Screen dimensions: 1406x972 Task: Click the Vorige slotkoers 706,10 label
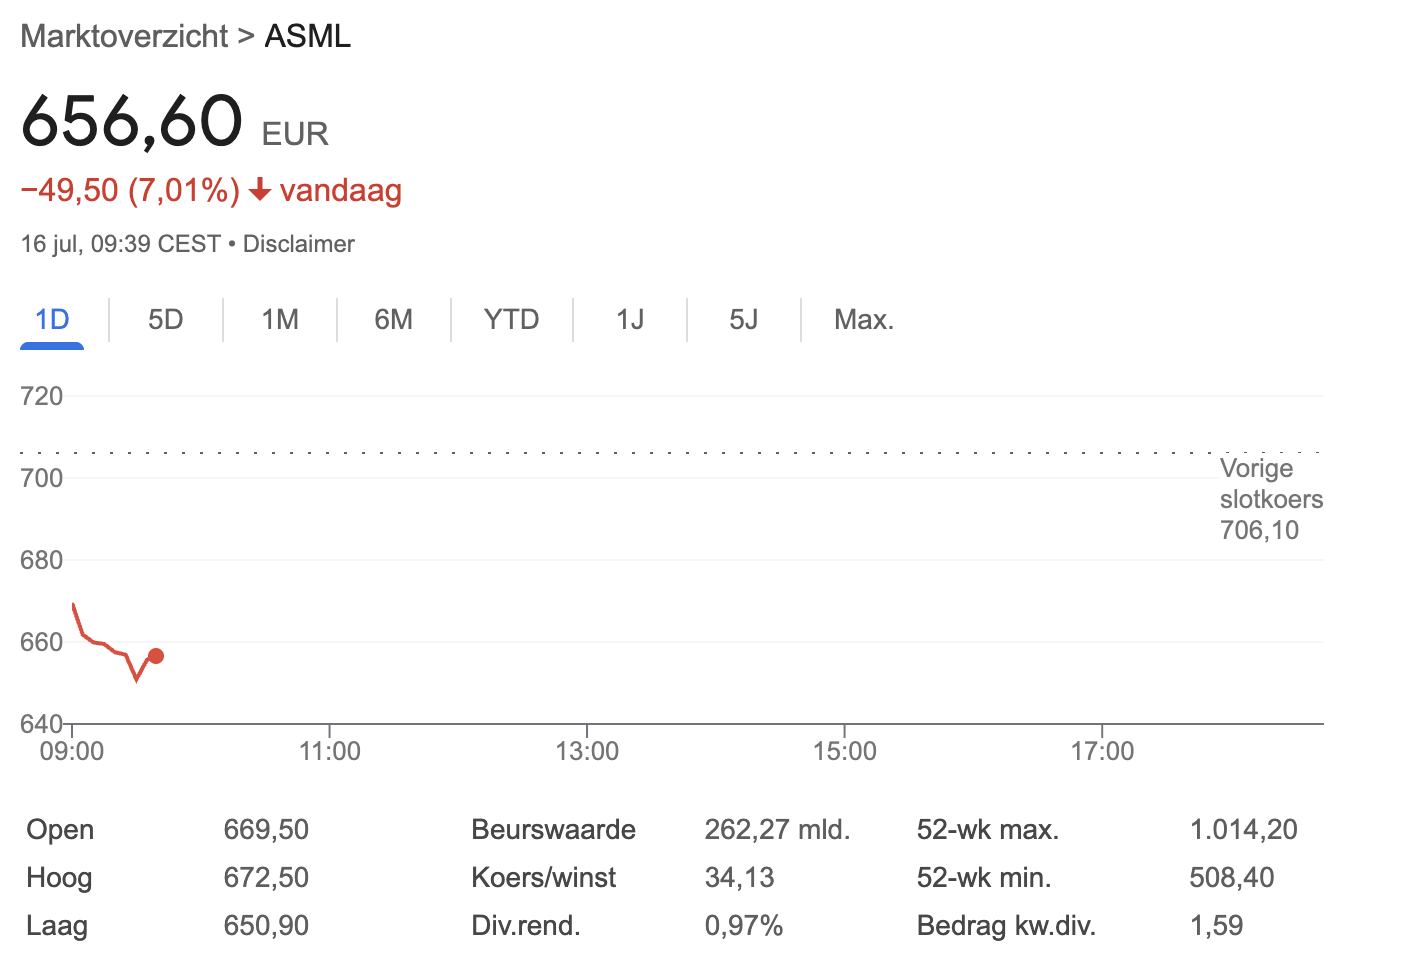click(1270, 499)
